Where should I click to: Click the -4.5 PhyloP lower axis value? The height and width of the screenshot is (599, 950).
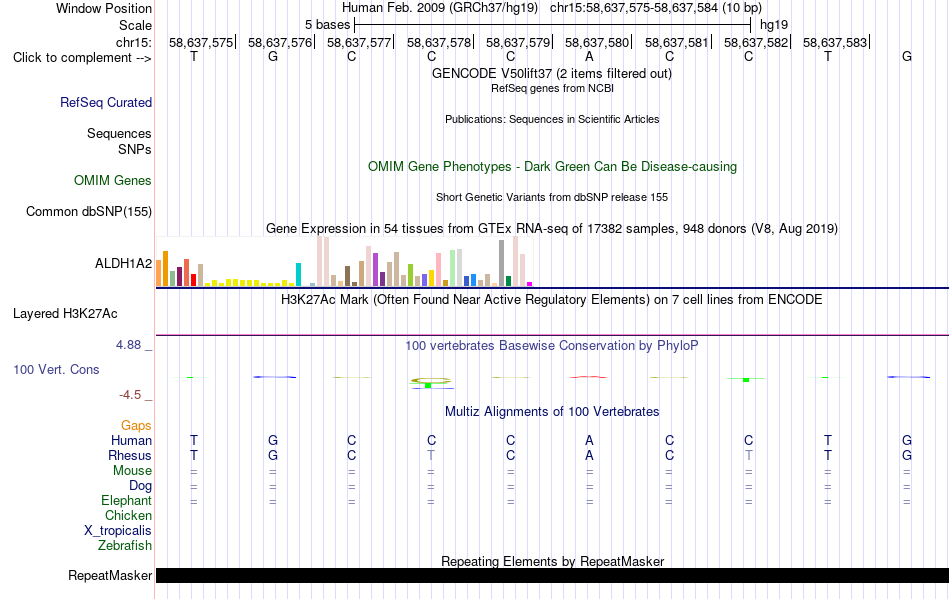tap(130, 395)
